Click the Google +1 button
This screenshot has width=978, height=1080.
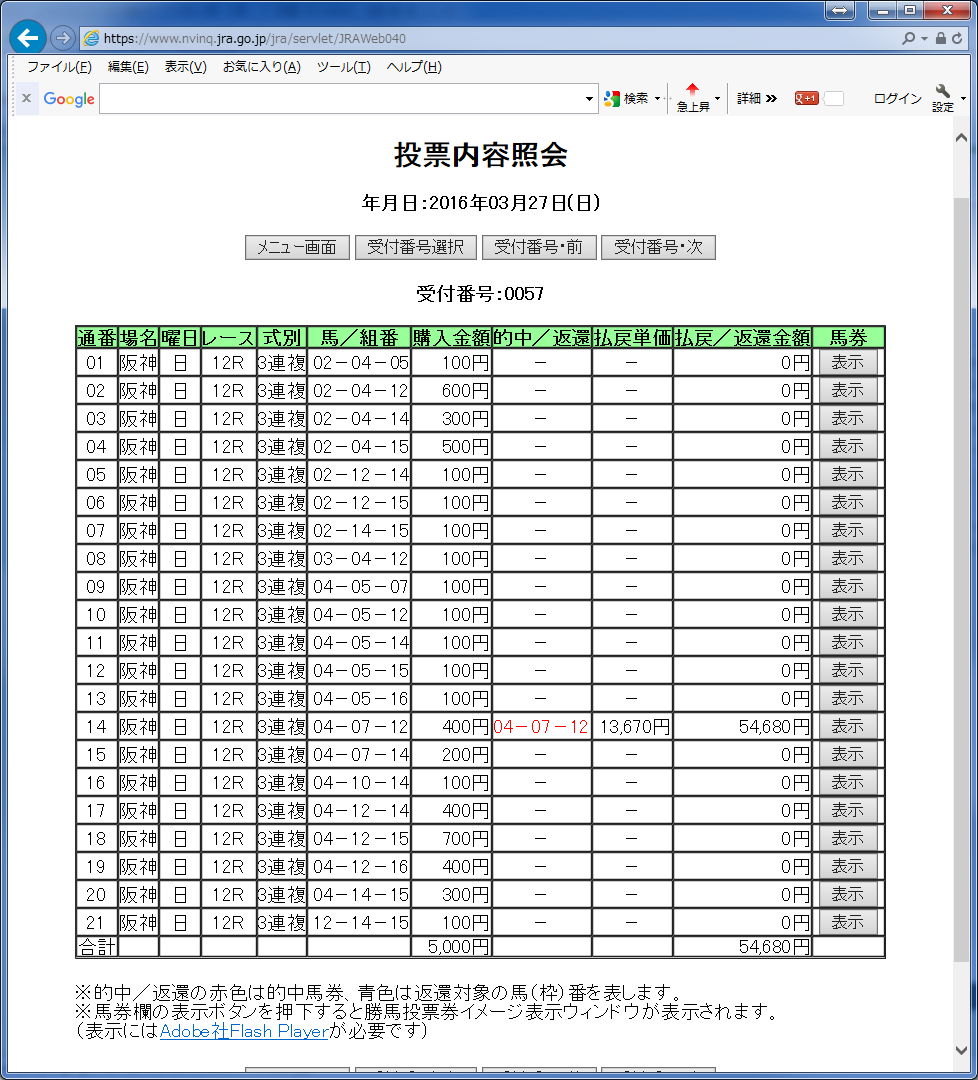pos(806,98)
